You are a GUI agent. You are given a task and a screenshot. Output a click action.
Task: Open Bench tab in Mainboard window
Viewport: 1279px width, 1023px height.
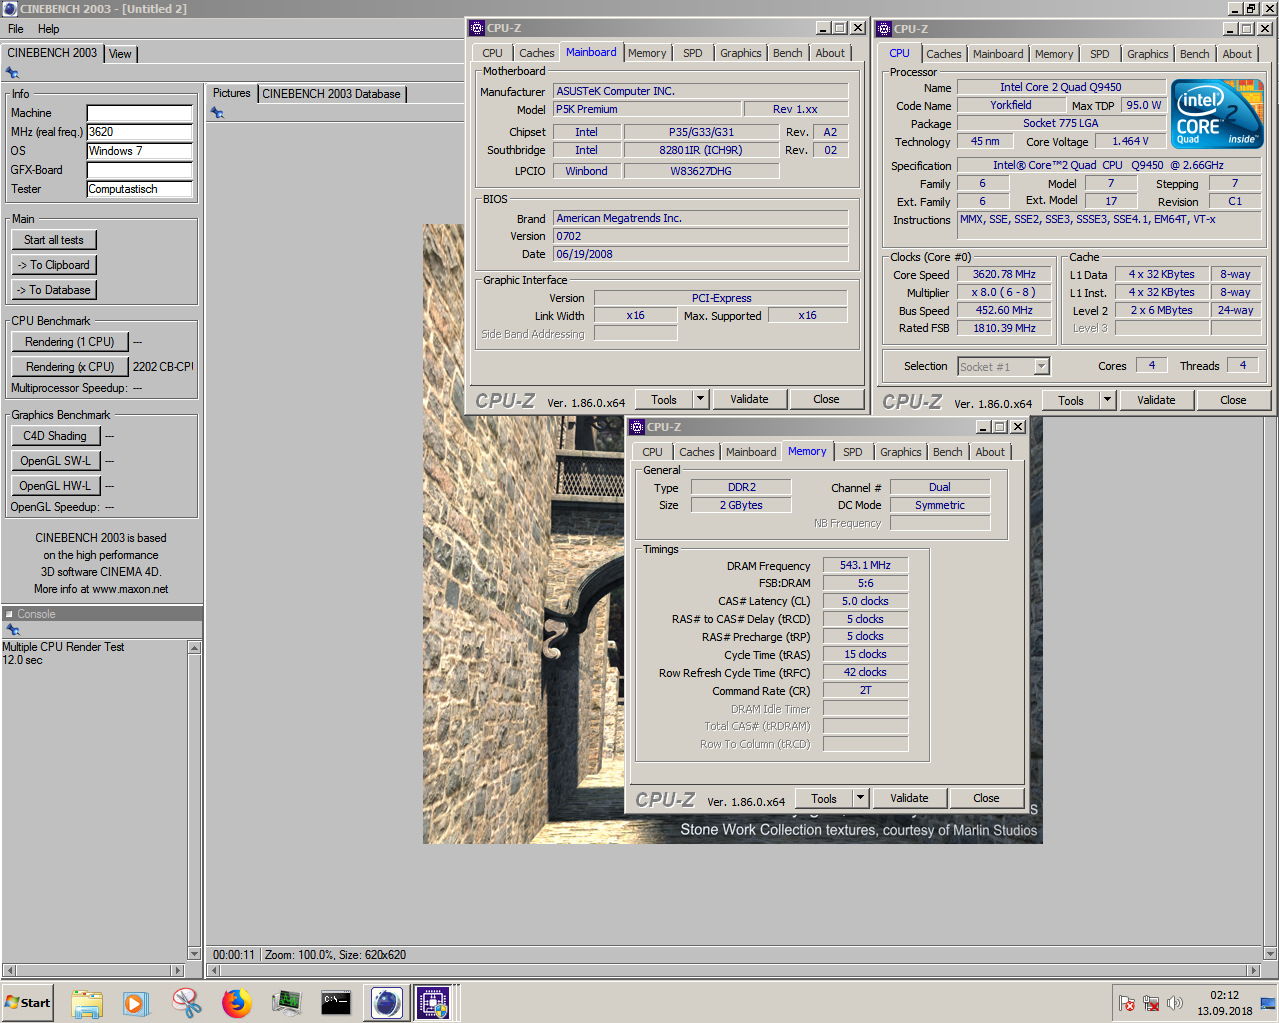click(x=788, y=53)
